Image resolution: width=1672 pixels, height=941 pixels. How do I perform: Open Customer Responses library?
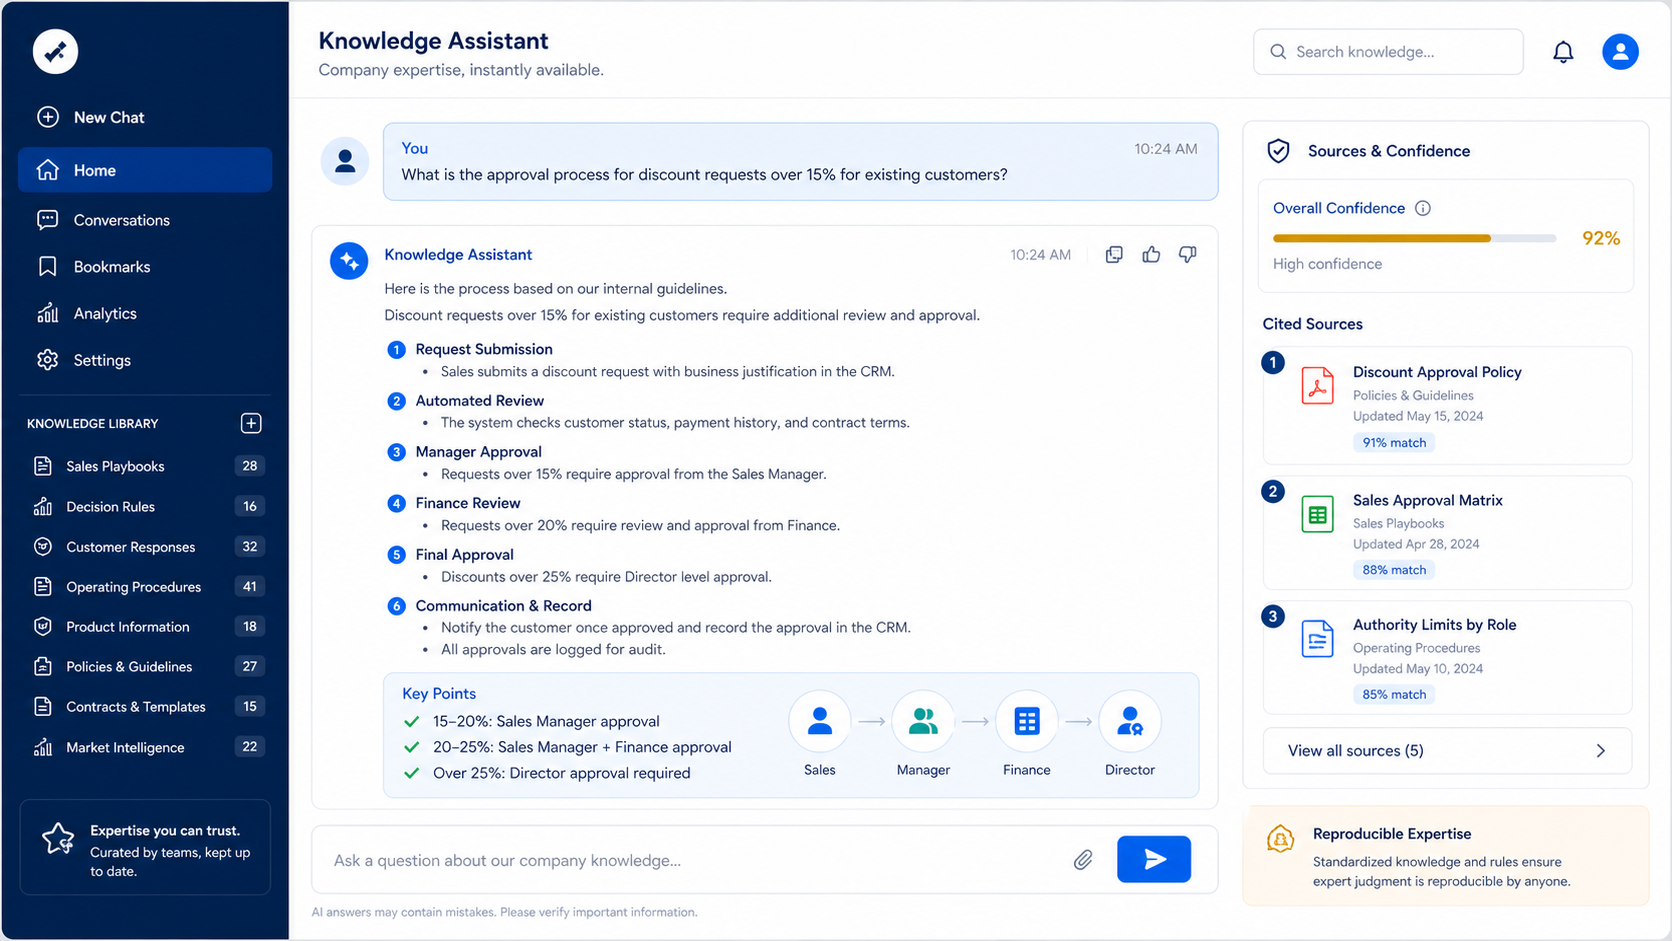(148, 547)
